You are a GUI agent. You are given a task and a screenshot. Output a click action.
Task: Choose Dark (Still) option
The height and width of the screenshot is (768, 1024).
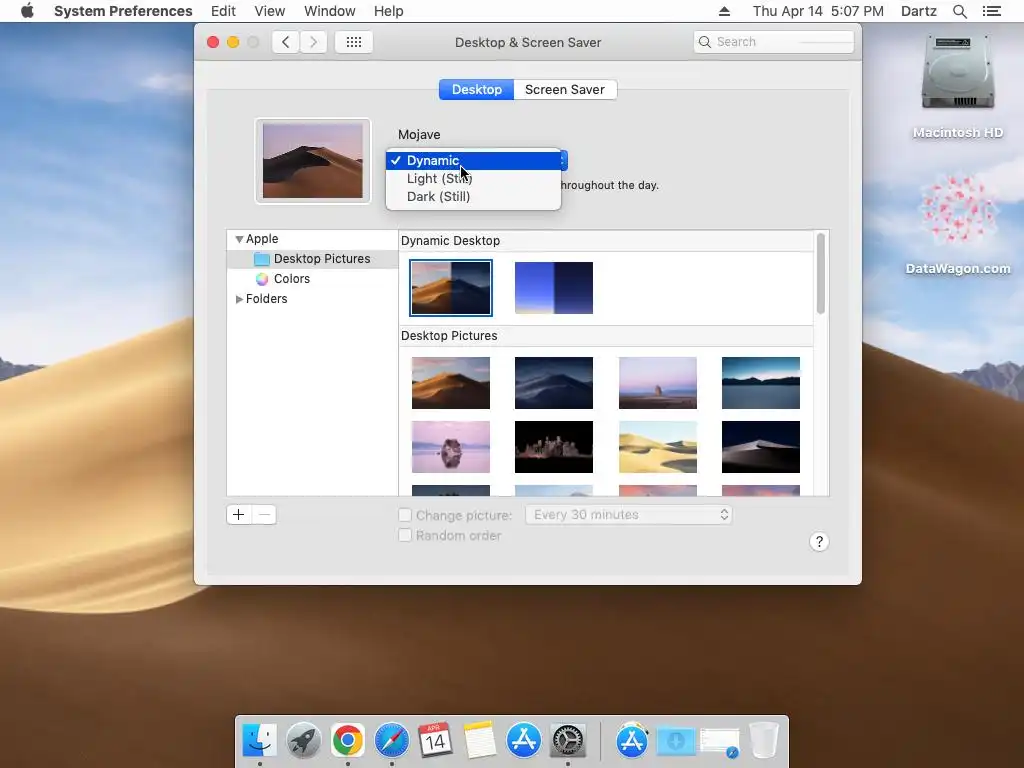473,197
